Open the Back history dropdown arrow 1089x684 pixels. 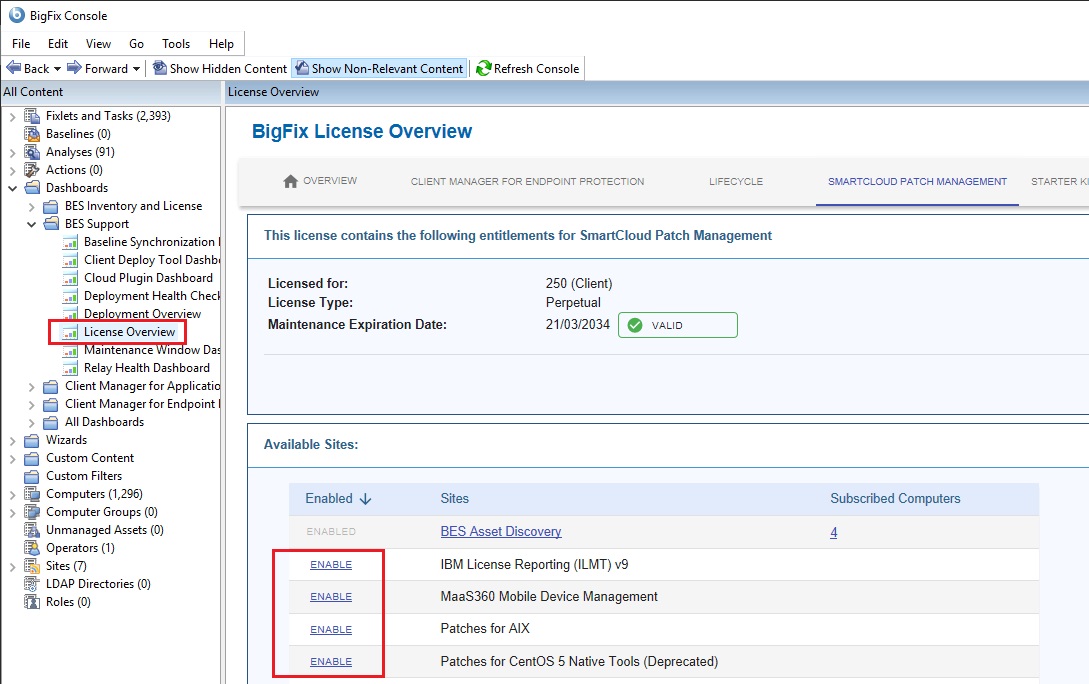click(x=57, y=69)
